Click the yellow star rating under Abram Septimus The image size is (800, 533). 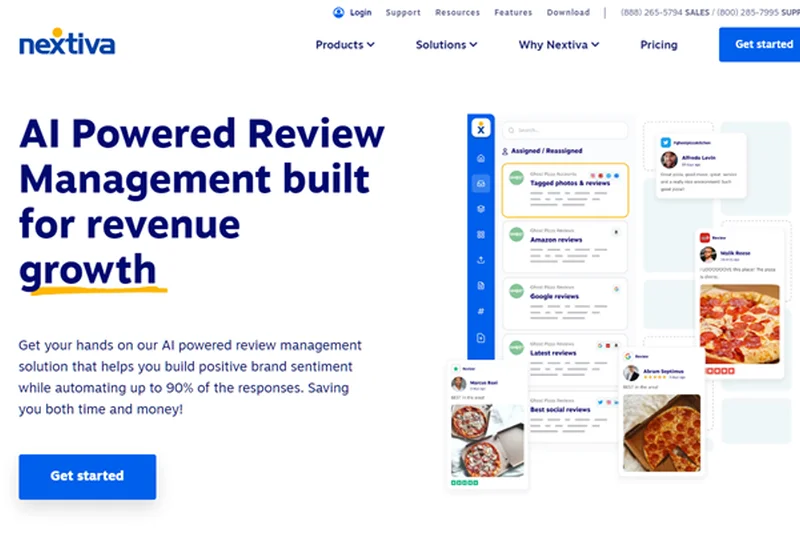coord(655,377)
